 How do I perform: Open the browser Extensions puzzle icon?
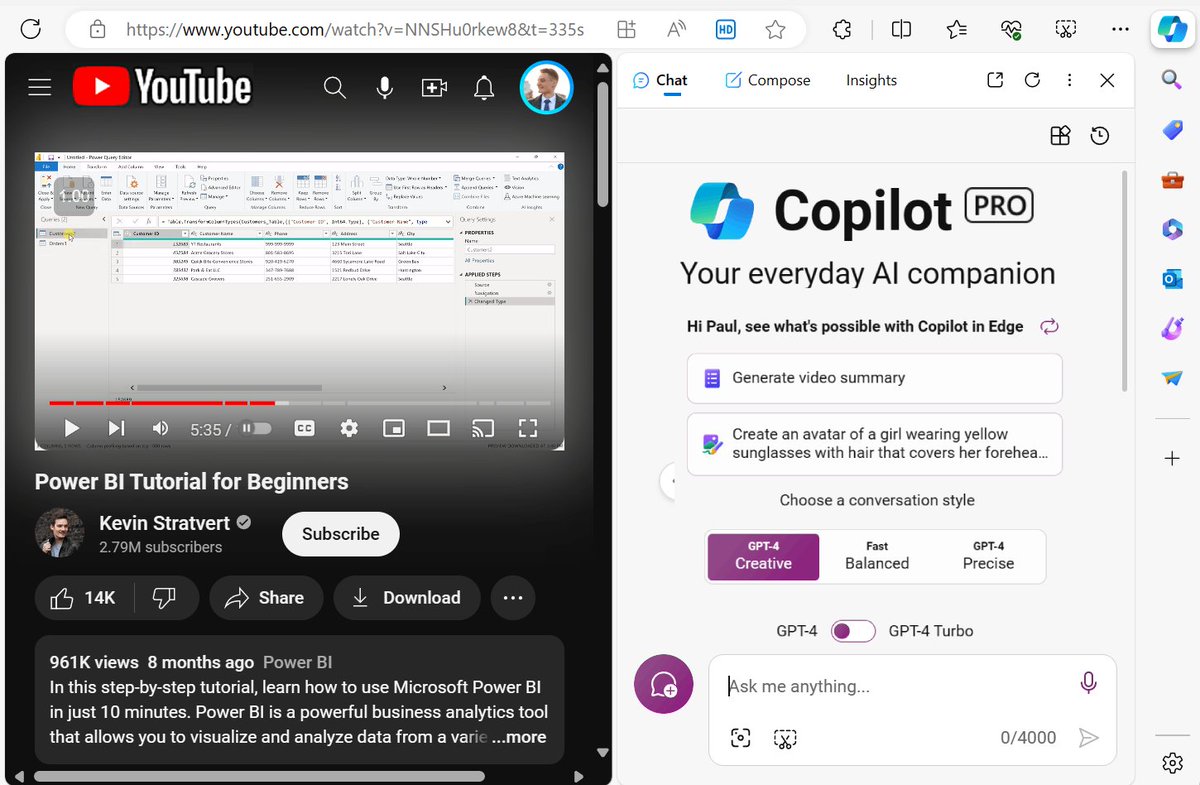coord(842,29)
